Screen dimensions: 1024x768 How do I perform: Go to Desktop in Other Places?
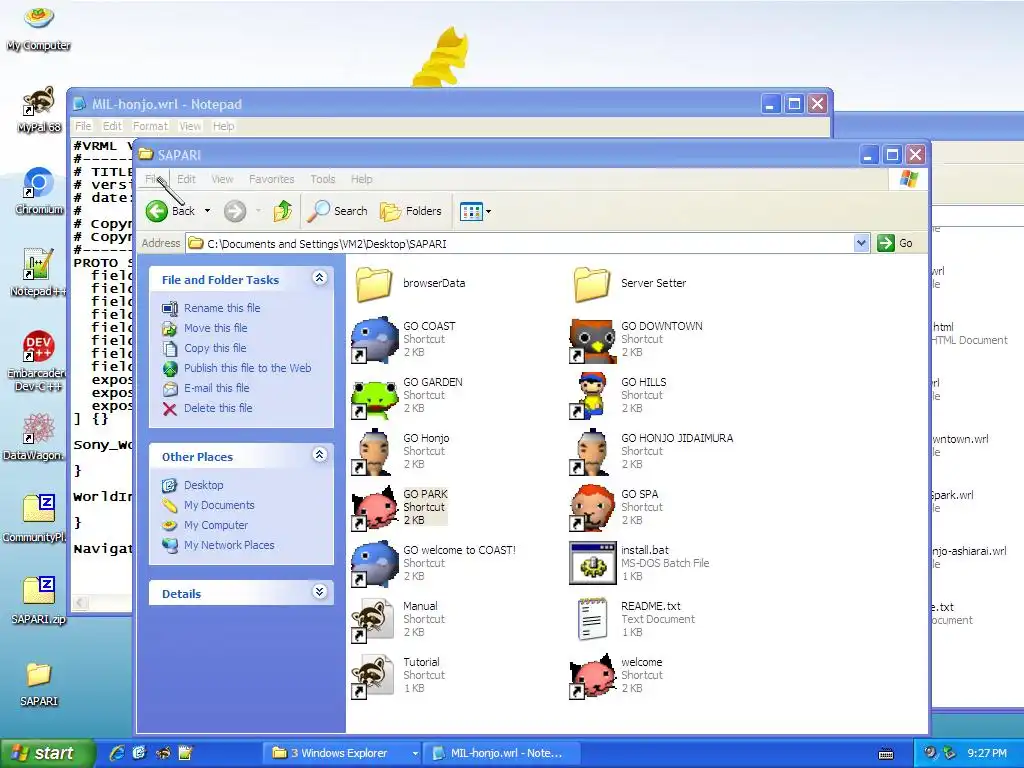click(x=203, y=486)
